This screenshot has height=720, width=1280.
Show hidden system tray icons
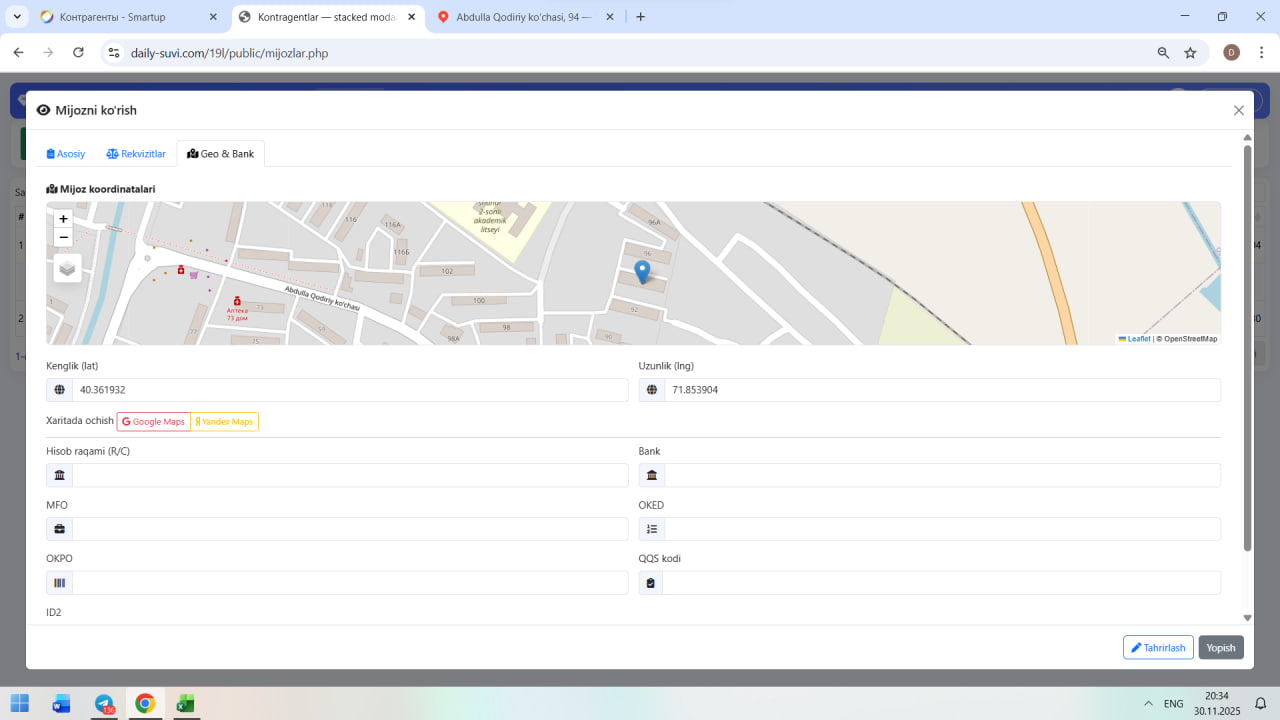(x=1146, y=704)
